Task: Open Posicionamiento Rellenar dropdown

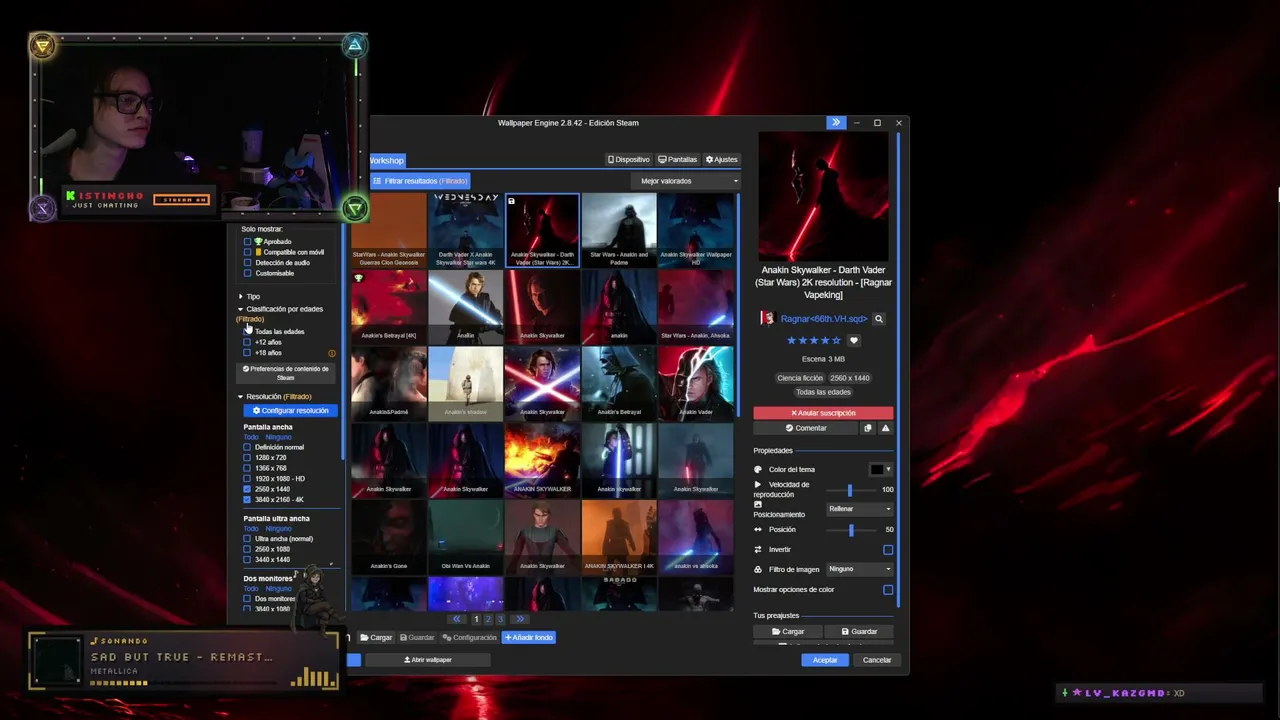Action: pyautogui.click(x=859, y=509)
